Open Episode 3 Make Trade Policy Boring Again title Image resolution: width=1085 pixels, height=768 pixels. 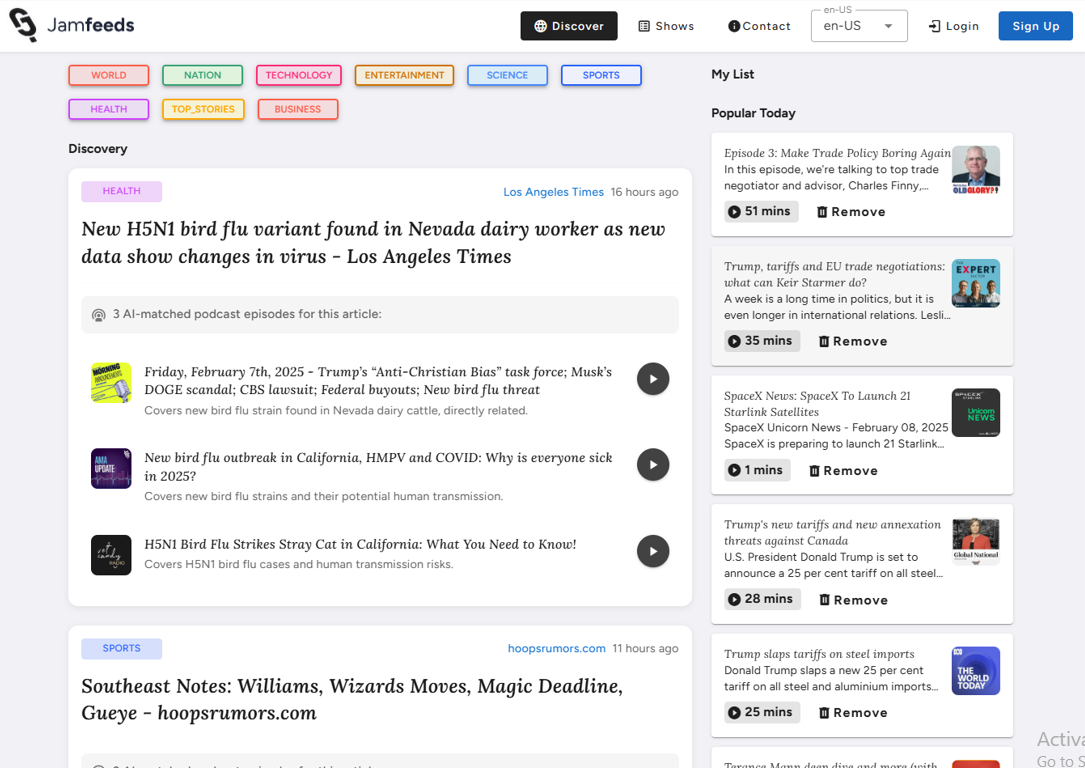(837, 153)
